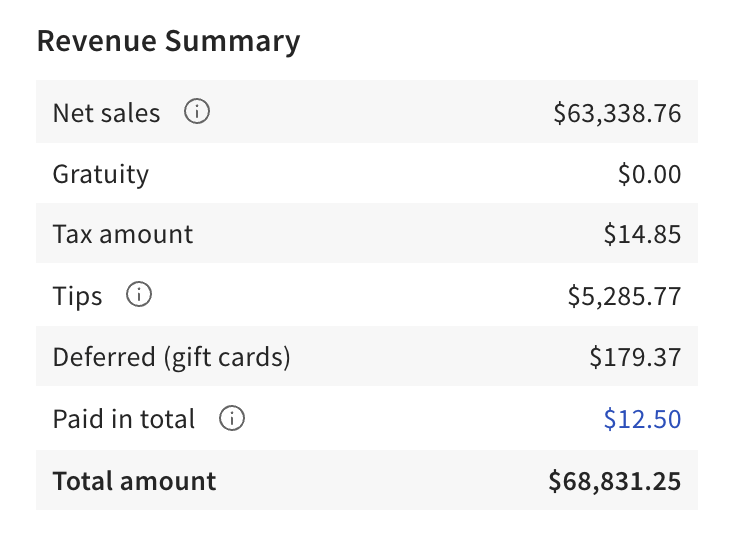The width and height of the screenshot is (732, 554).
Task: Click the tax value $14.85
Action: [642, 235]
